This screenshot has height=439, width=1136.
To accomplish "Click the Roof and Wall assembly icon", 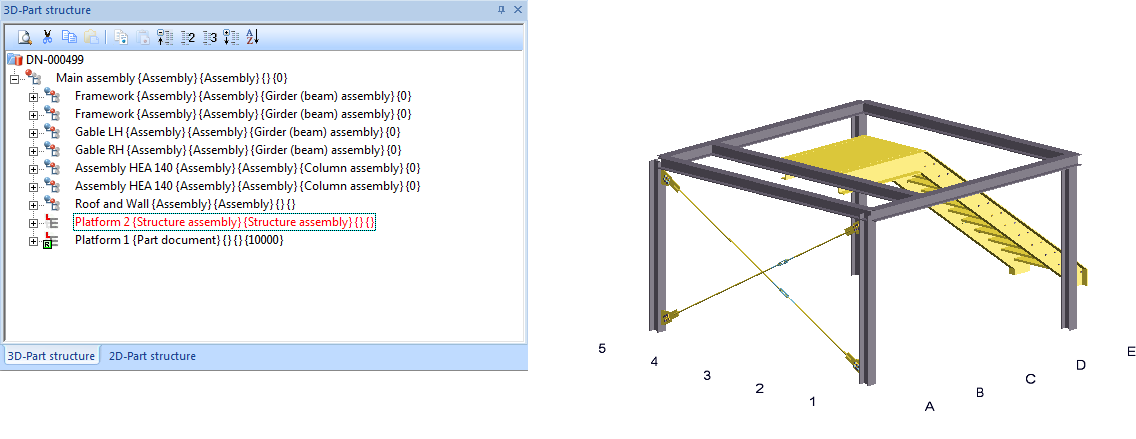I will (x=52, y=204).
